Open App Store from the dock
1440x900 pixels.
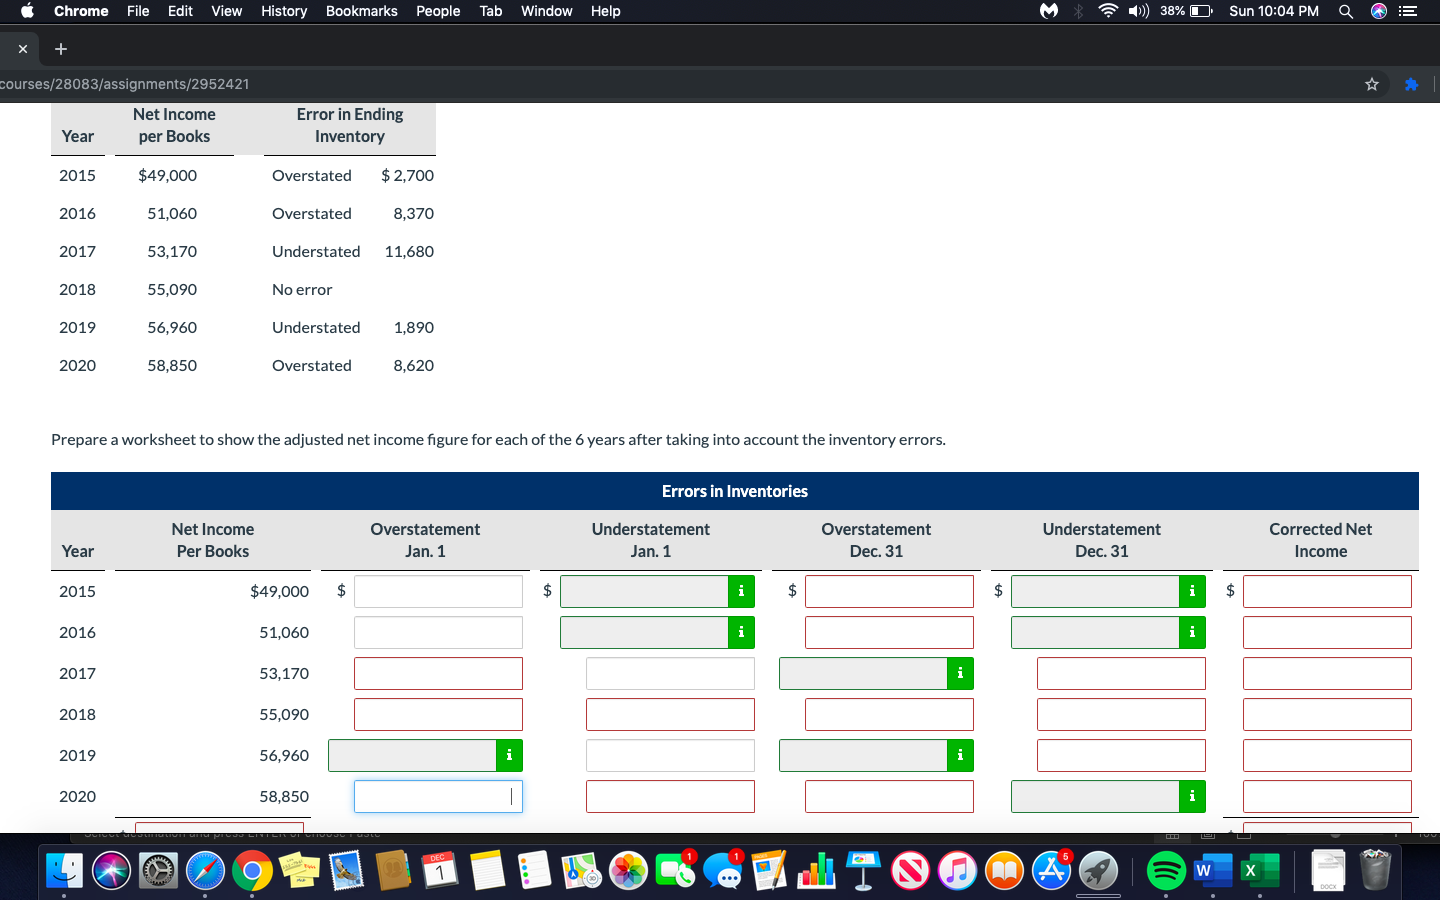tap(1051, 871)
